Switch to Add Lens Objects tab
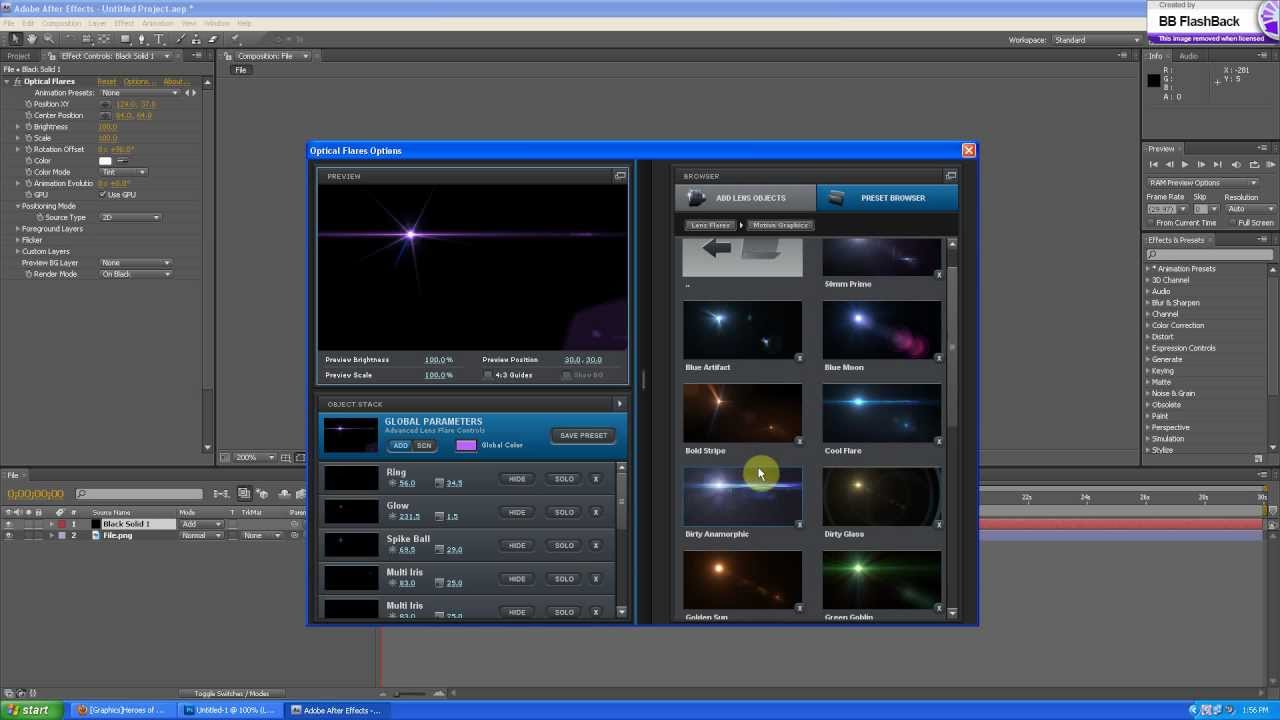This screenshot has width=1280, height=720. pyautogui.click(x=746, y=198)
